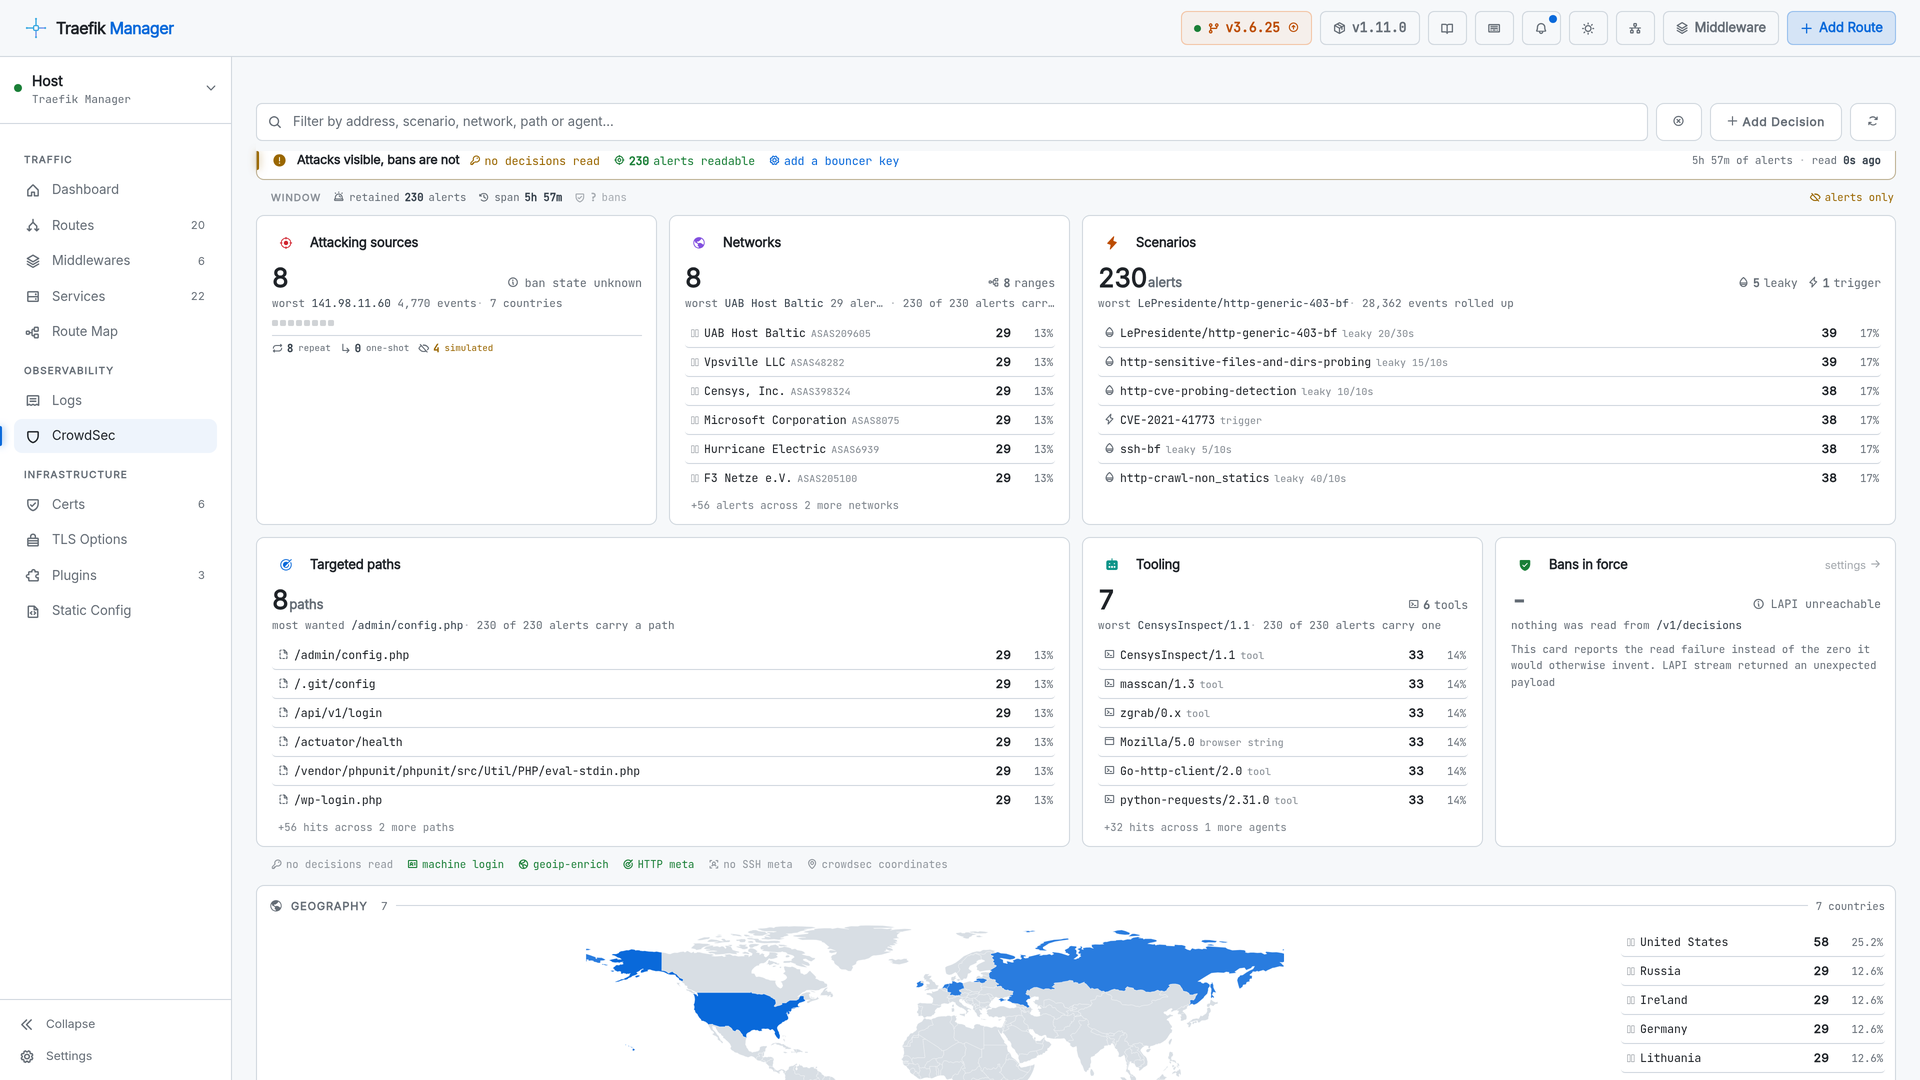
Task: Click the Plugins puzzle icon
Action: point(33,576)
